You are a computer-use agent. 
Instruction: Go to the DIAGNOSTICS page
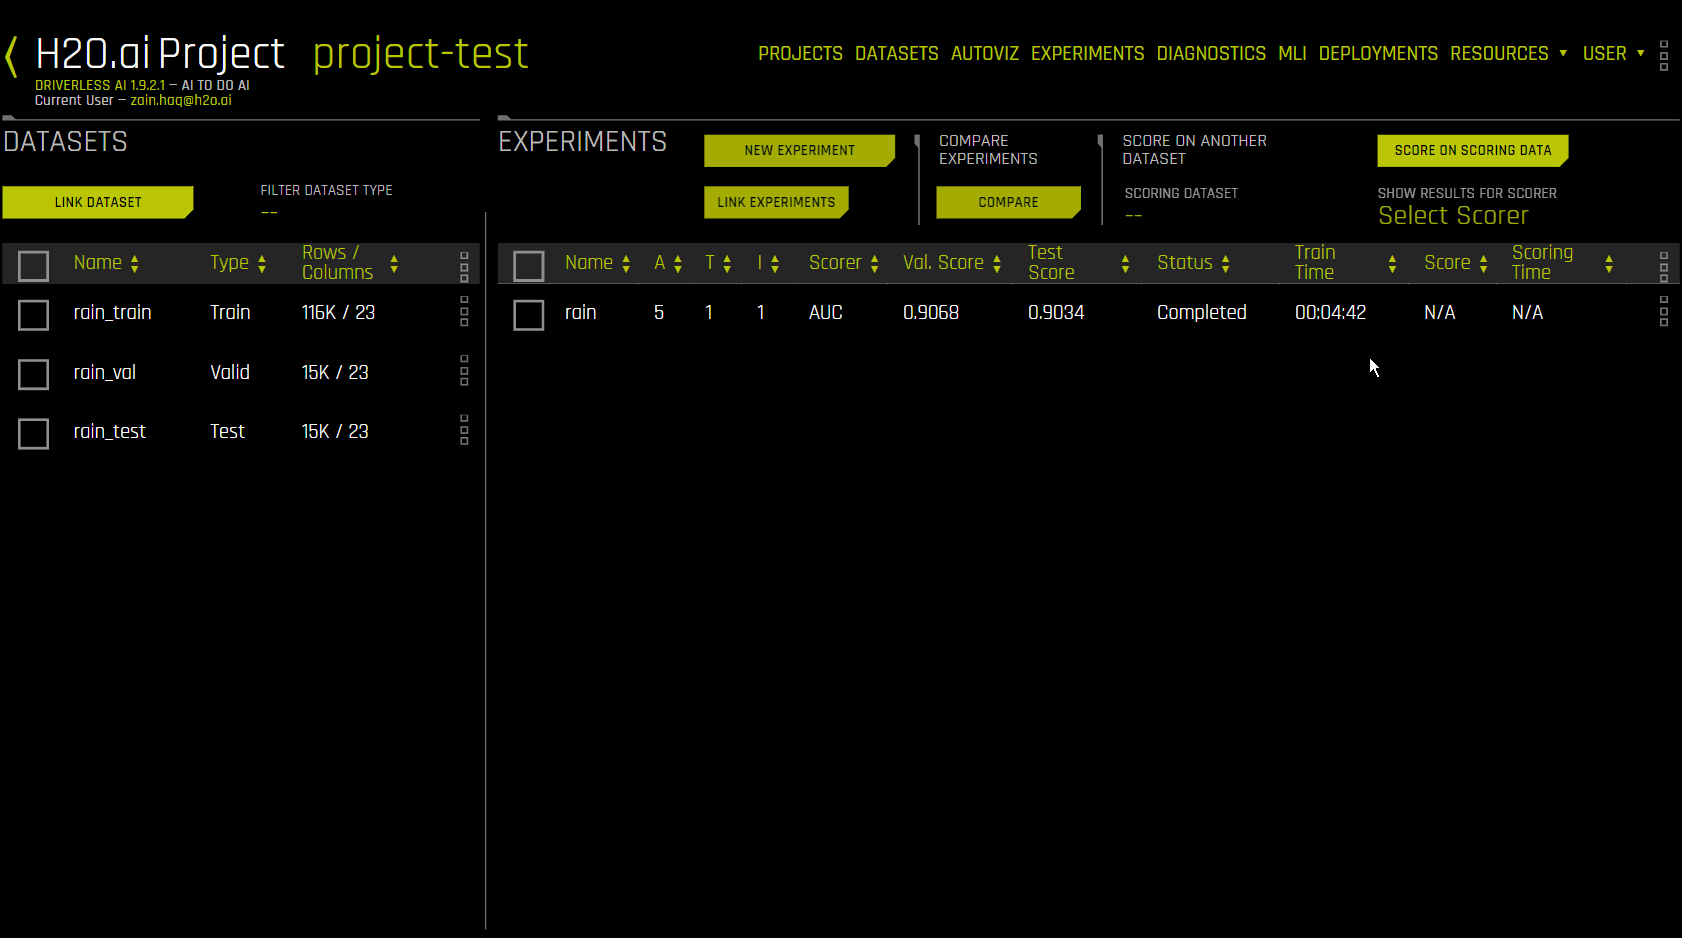1211,53
